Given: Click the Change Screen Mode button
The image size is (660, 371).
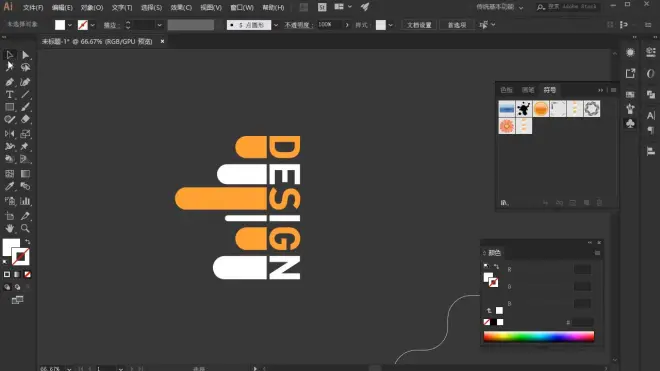Looking at the screenshot, I should click(x=17, y=300).
